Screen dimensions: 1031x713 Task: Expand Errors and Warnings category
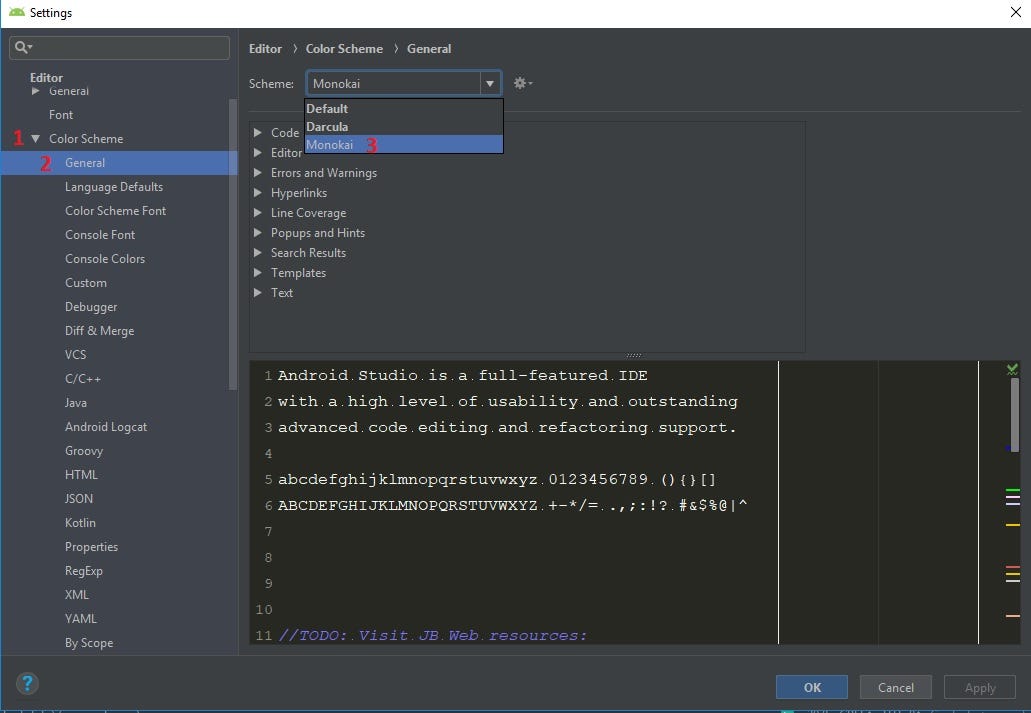[x=258, y=172]
